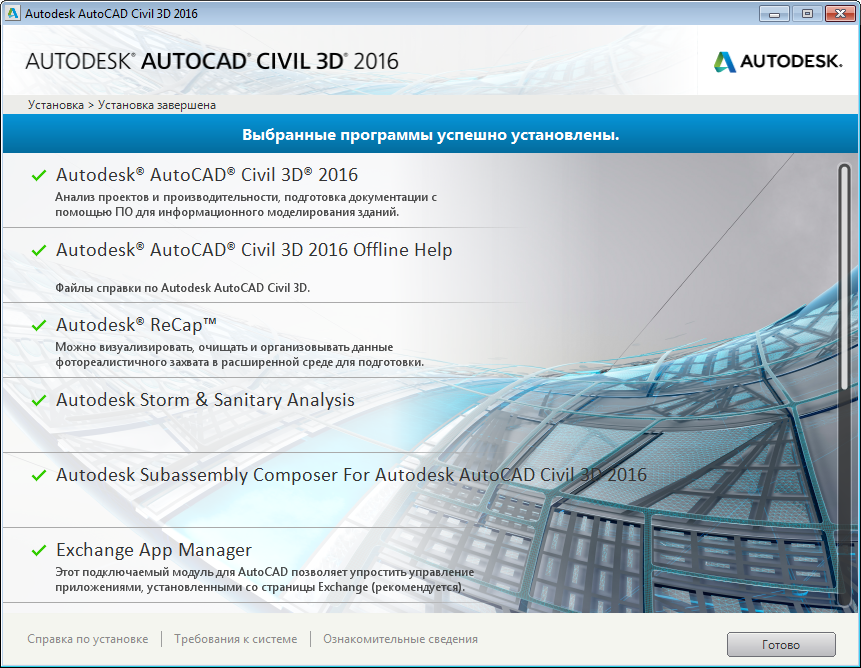Click the green checkmark beside Subassembly Composer
Viewport: 861px width, 668px height.
[x=38, y=475]
